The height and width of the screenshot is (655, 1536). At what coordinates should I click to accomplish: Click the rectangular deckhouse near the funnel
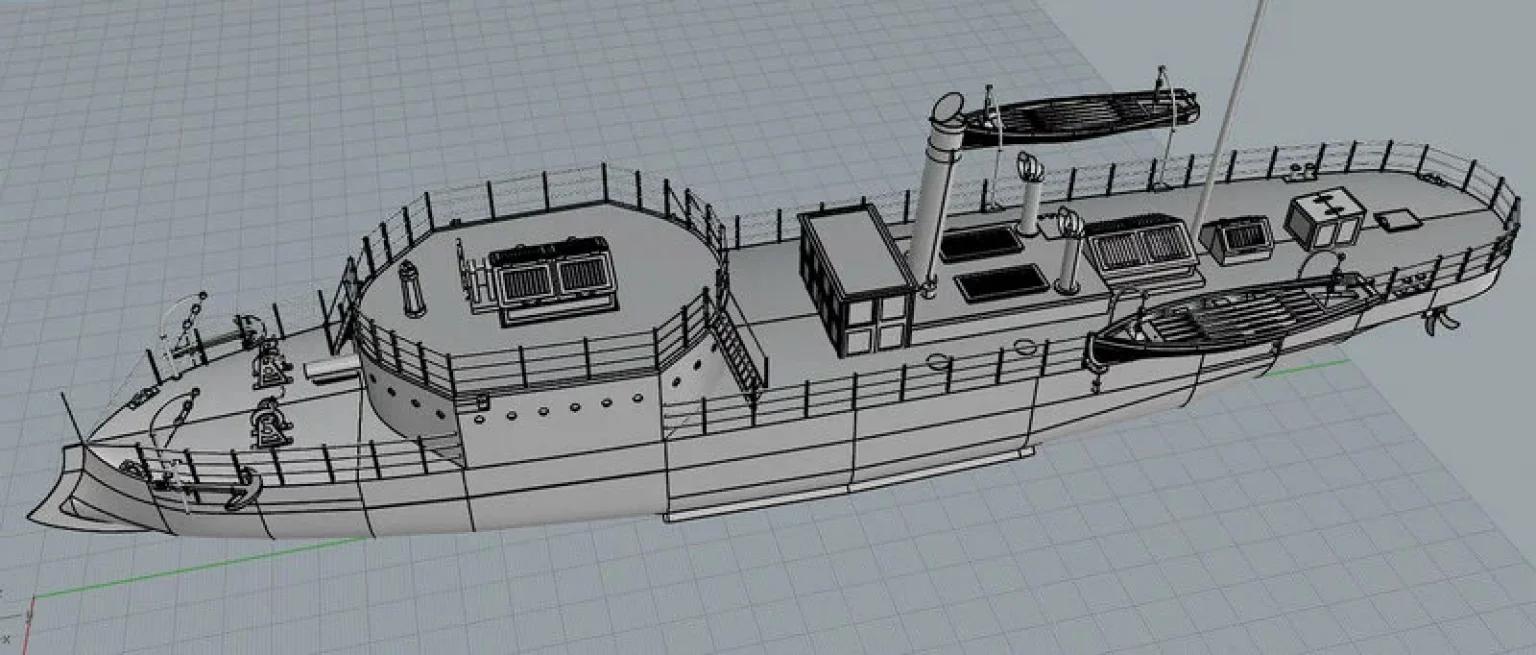point(855,280)
